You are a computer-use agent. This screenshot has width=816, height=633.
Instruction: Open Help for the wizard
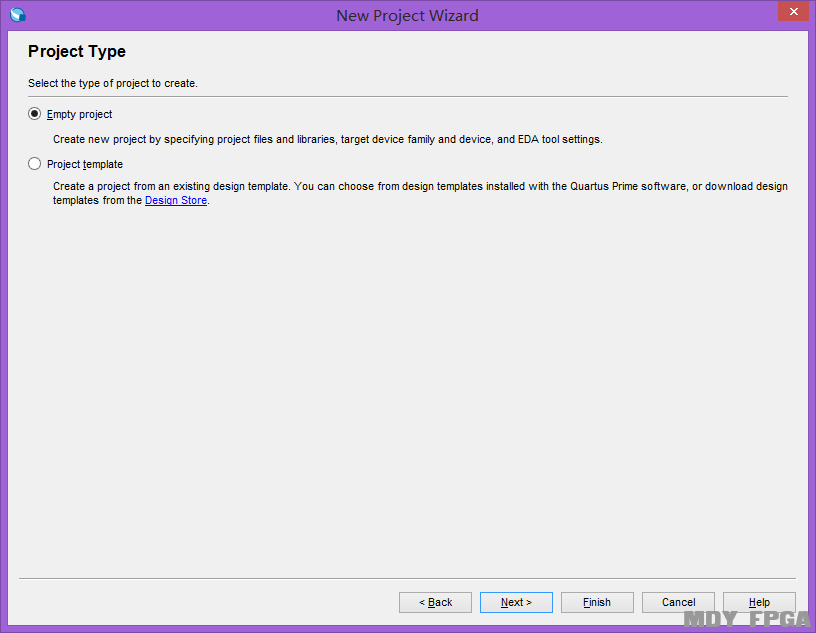(x=759, y=602)
